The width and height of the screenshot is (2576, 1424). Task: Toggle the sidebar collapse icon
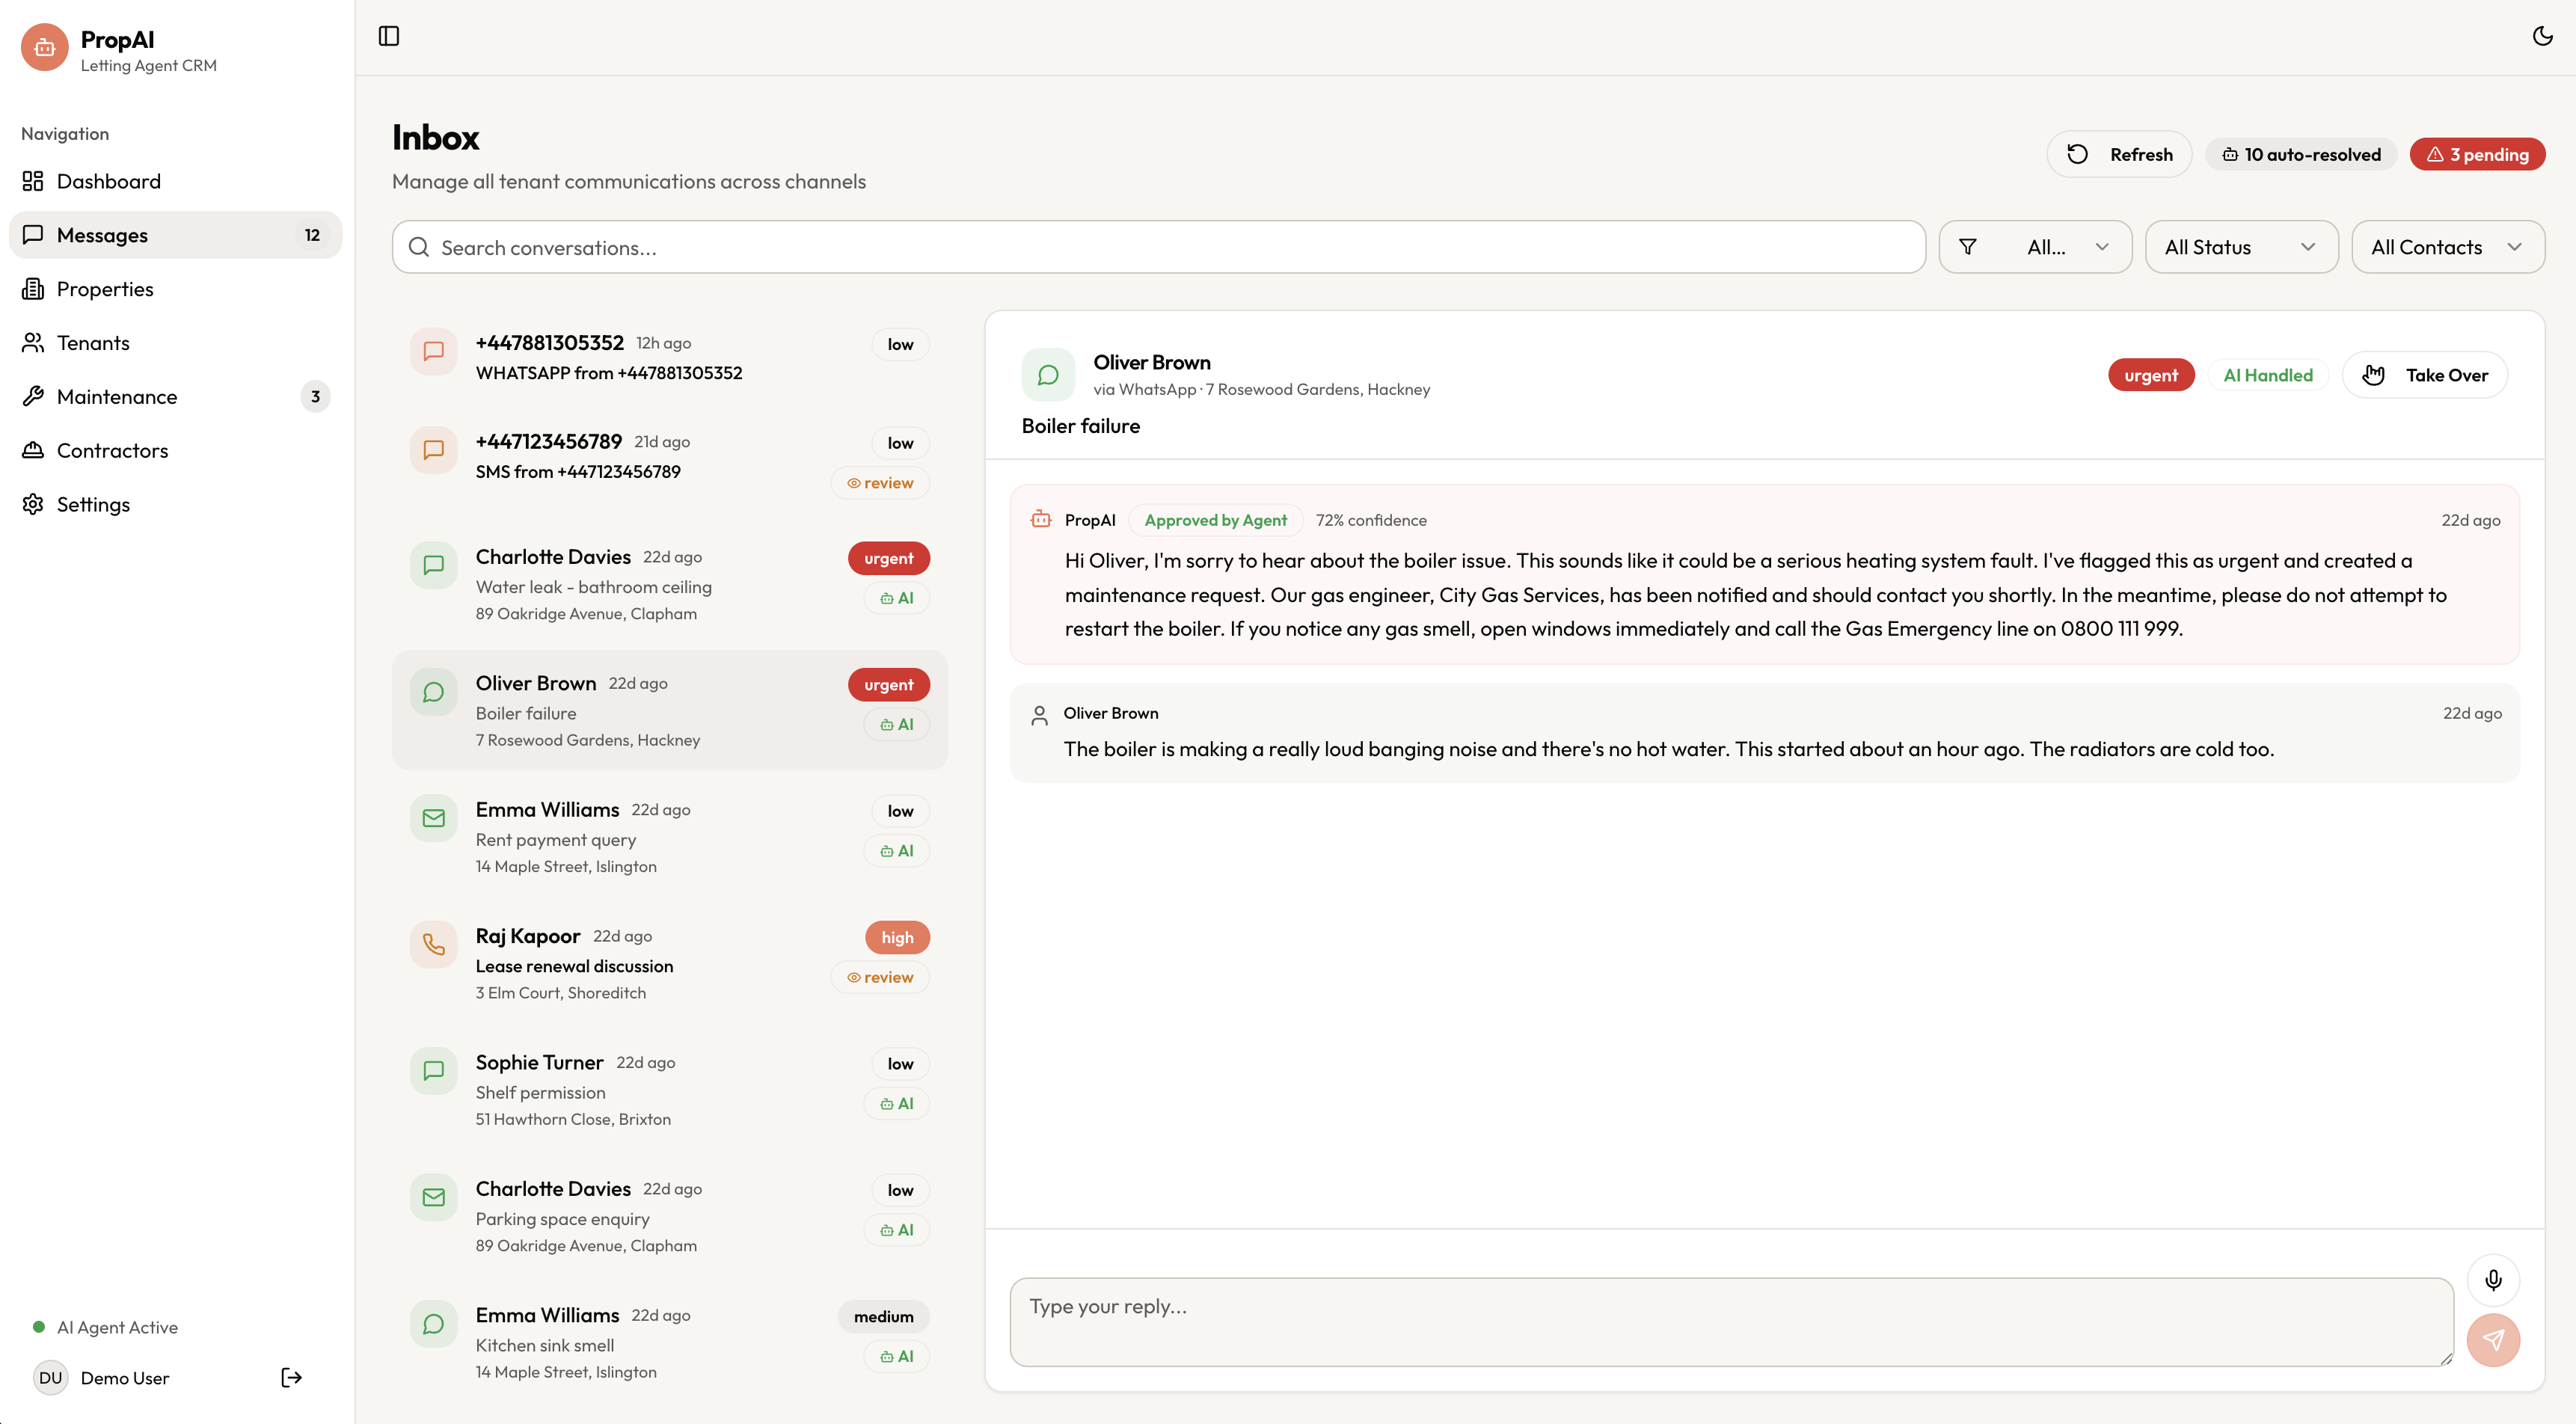[389, 36]
